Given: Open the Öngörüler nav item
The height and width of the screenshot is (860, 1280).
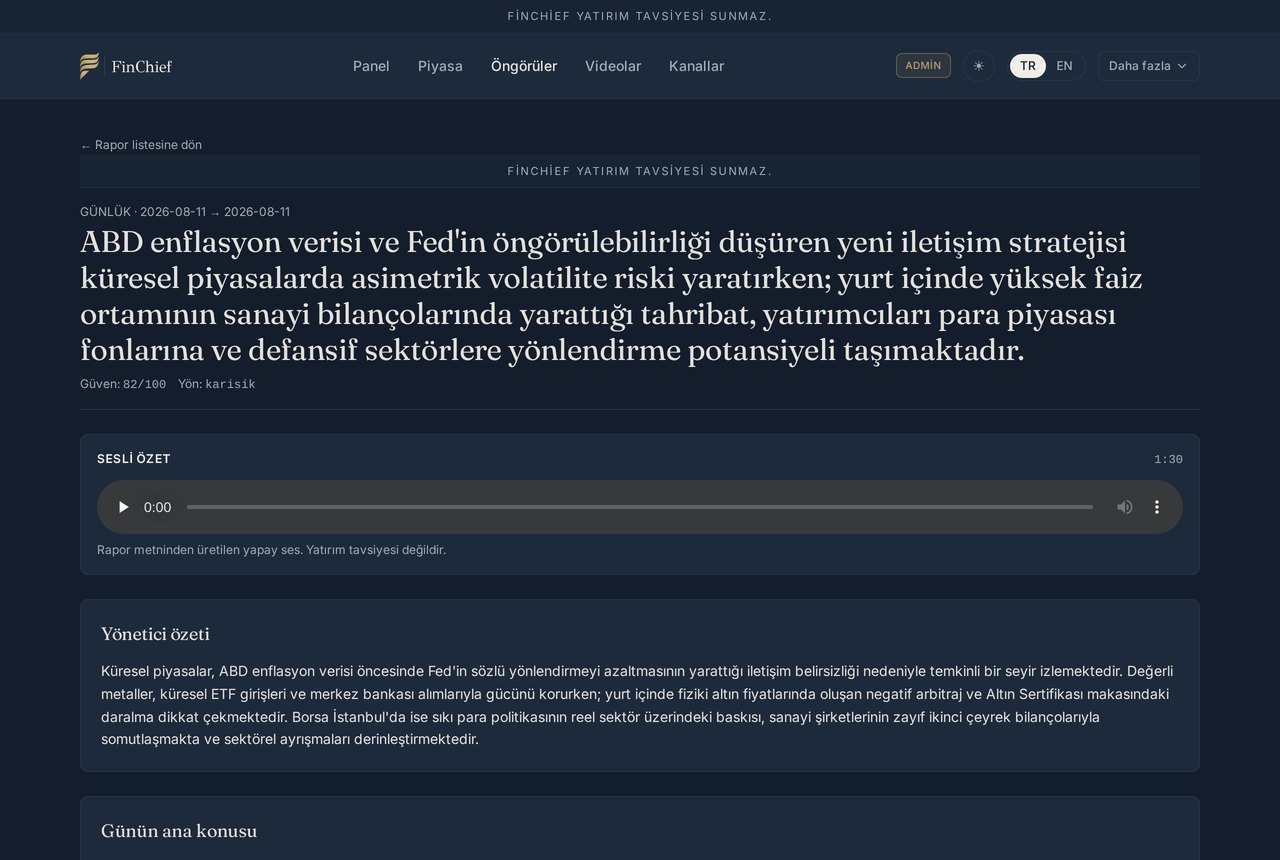Looking at the screenshot, I should click(524, 66).
